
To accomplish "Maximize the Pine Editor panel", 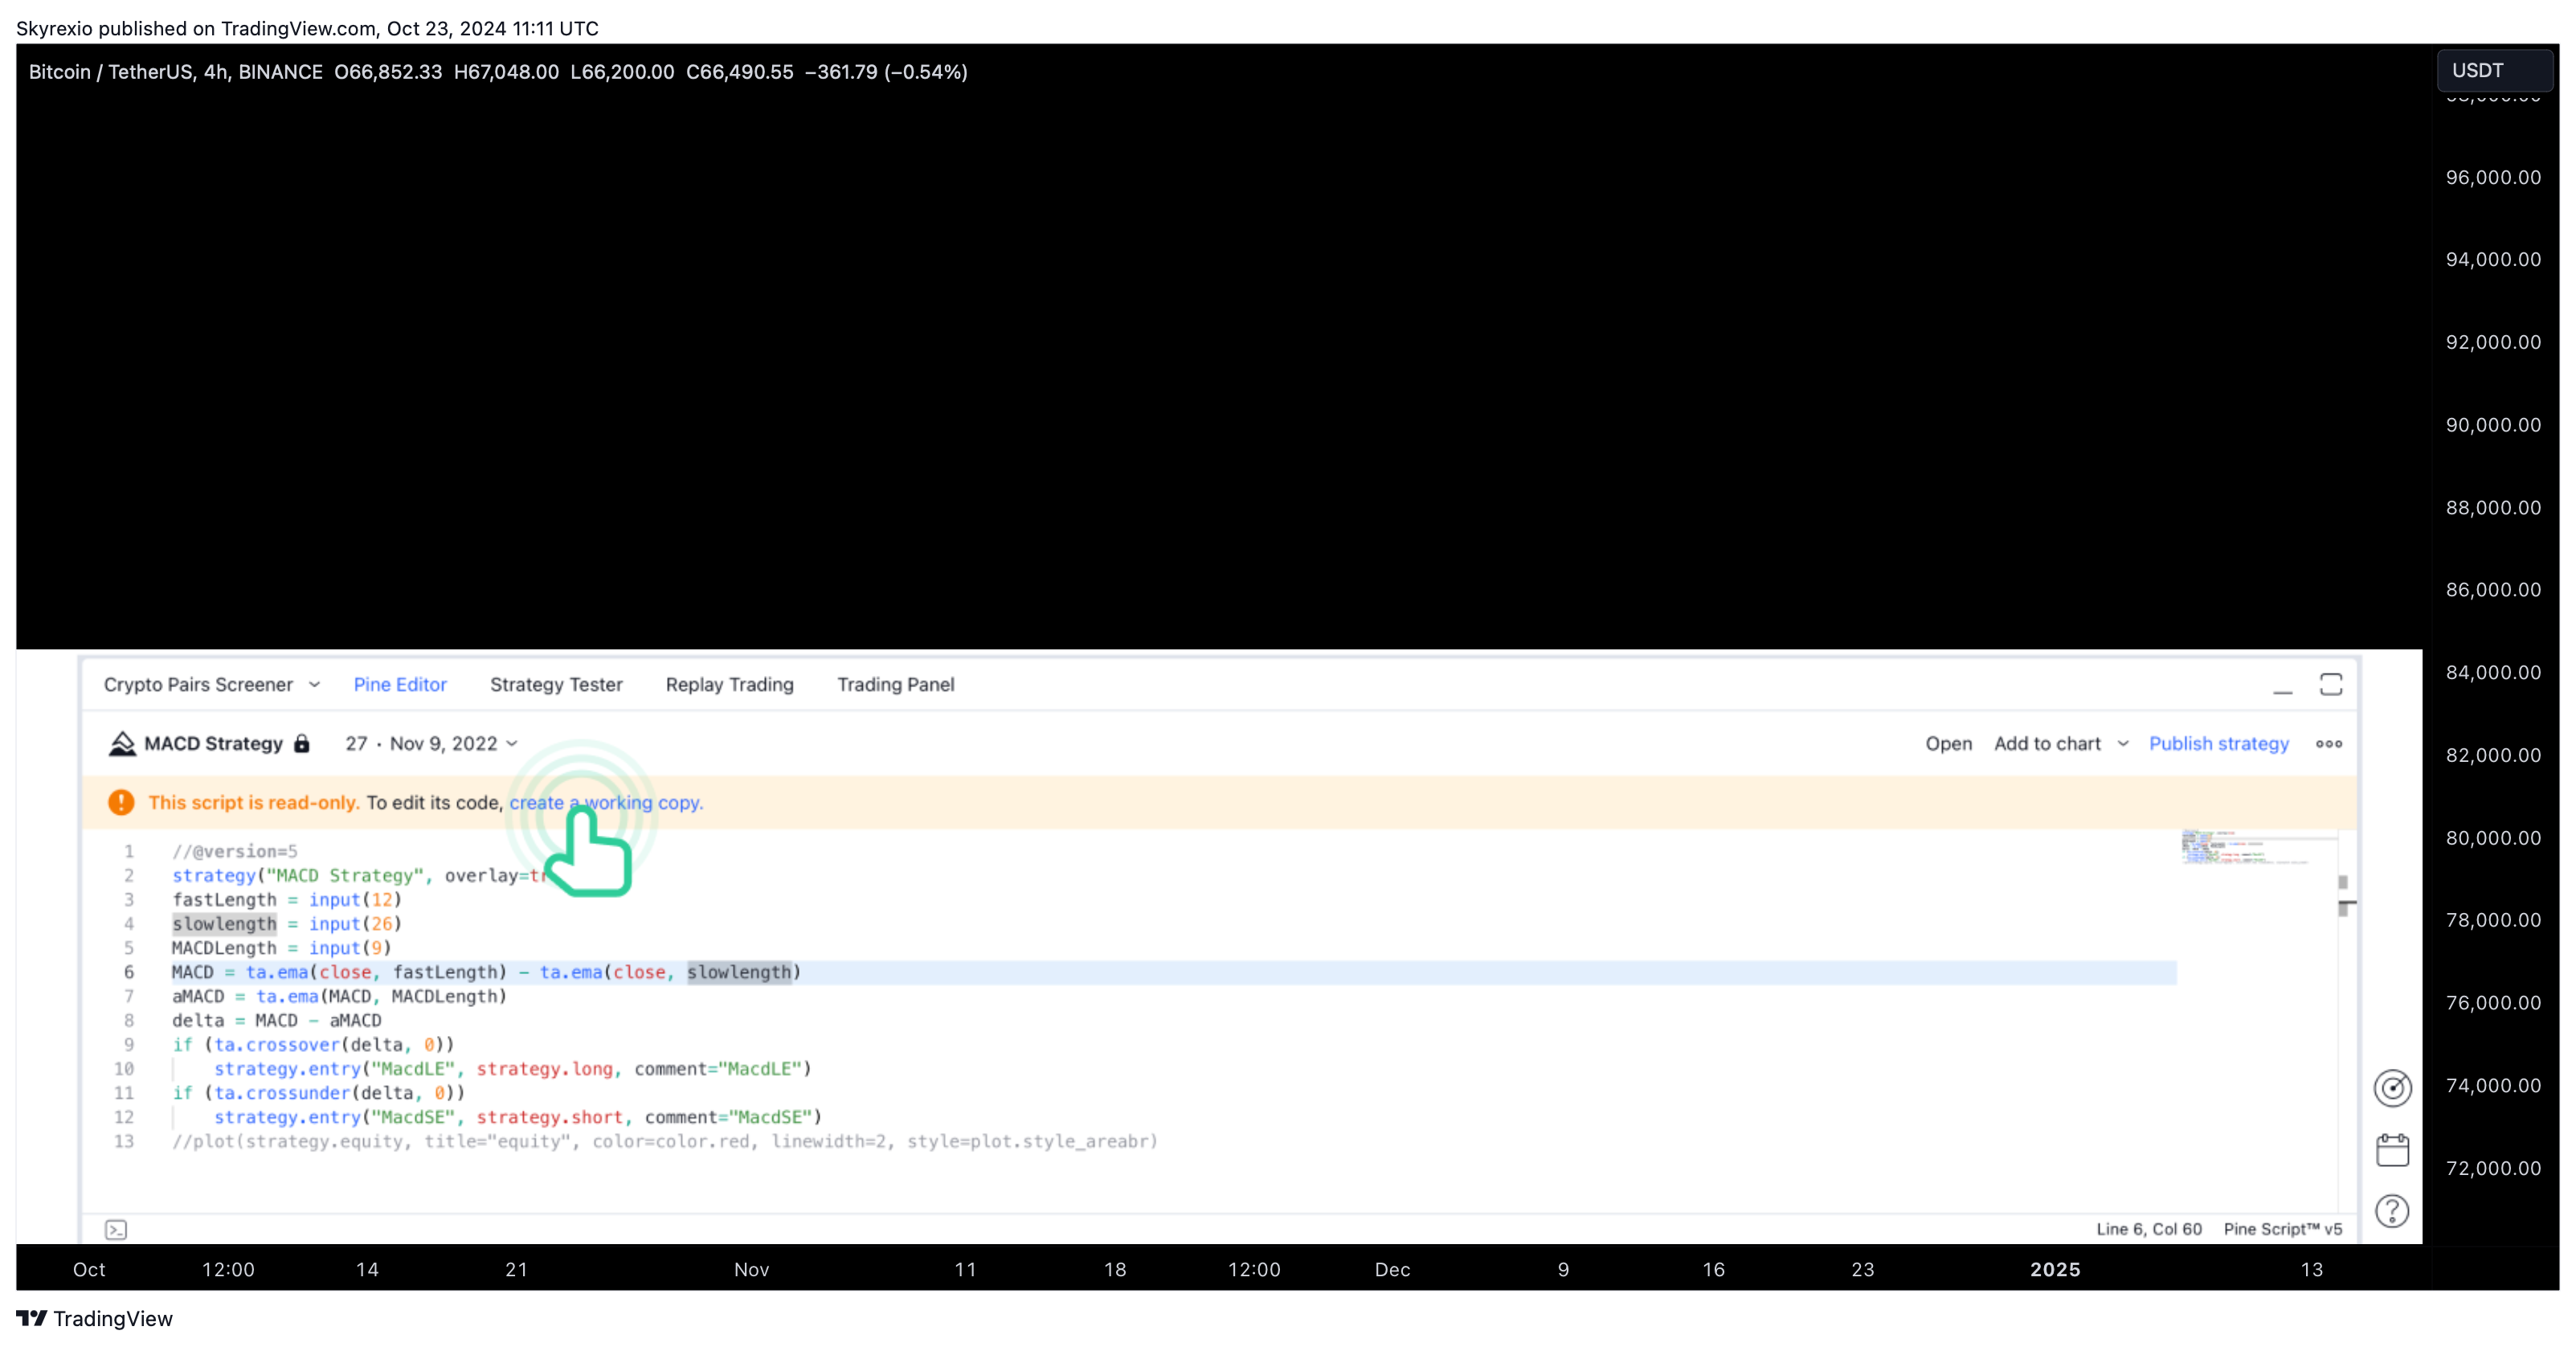I will point(2331,685).
